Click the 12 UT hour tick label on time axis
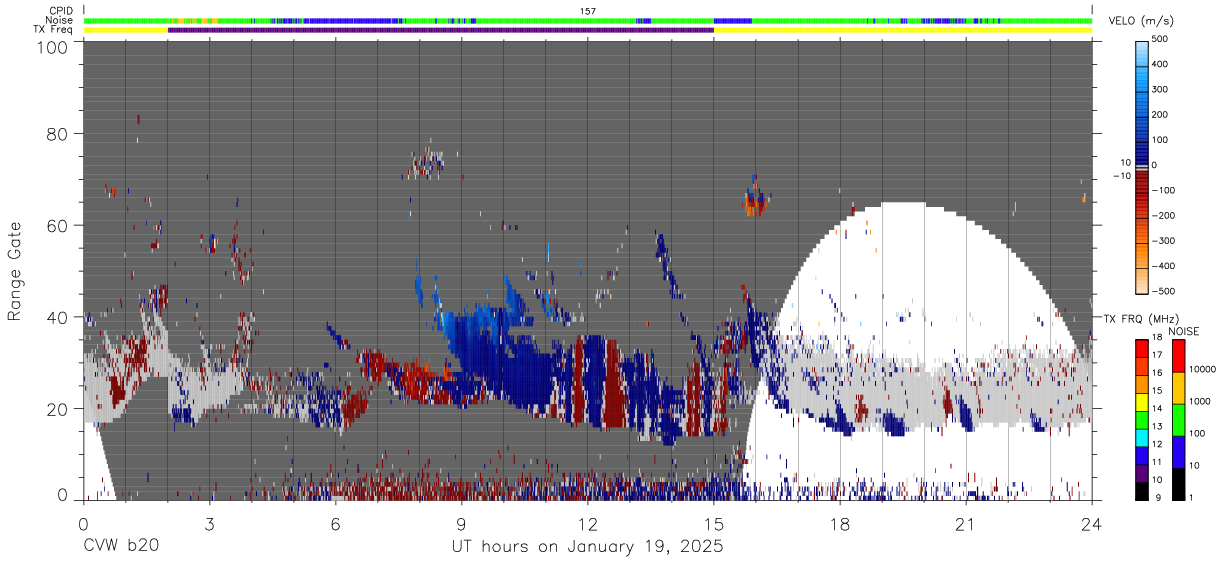Image resolution: width=1228 pixels, height=567 pixels. coord(587,523)
